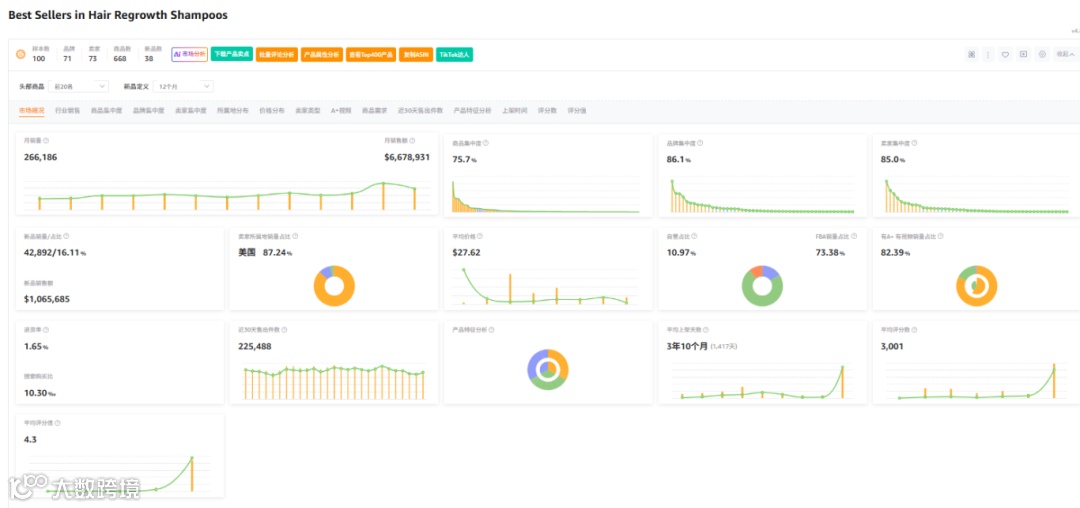
Task: Click the 产品特征分析 donut chart
Action: [548, 370]
